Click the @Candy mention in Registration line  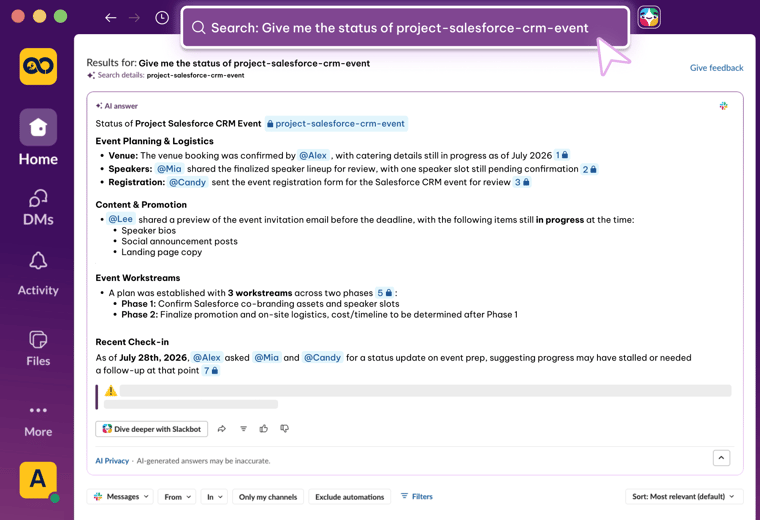coord(188,182)
